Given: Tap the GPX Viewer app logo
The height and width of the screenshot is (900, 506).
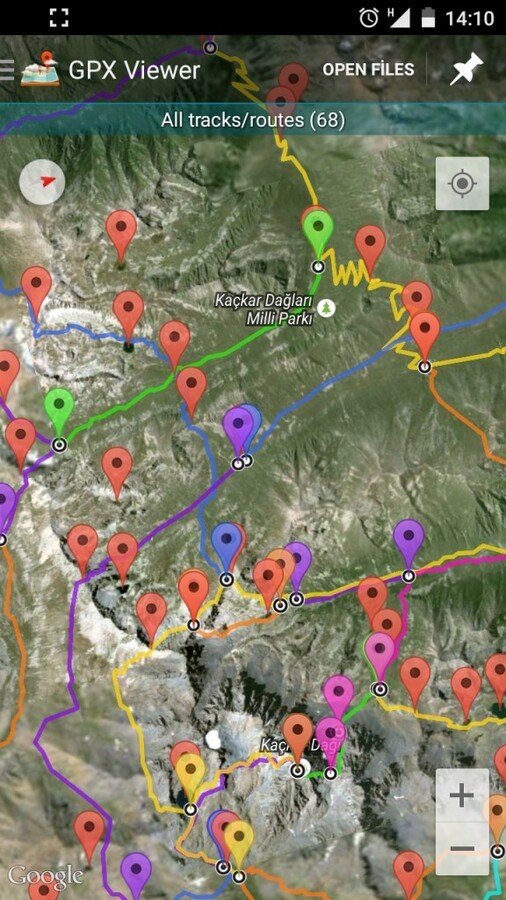Looking at the screenshot, I should tap(40, 69).
